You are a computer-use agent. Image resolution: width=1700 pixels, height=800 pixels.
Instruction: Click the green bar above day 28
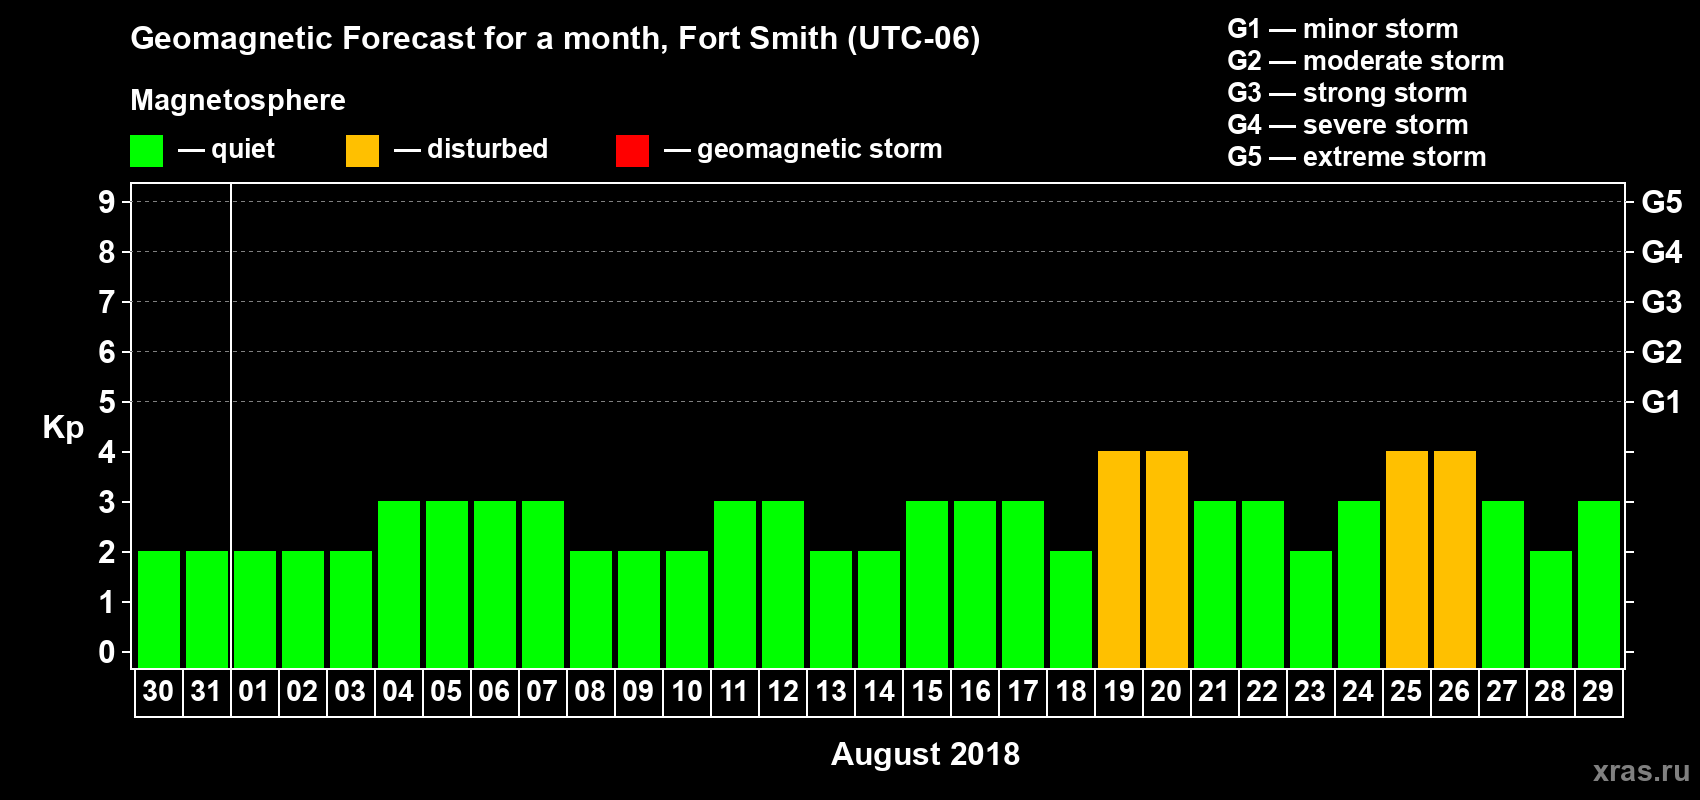click(1551, 609)
